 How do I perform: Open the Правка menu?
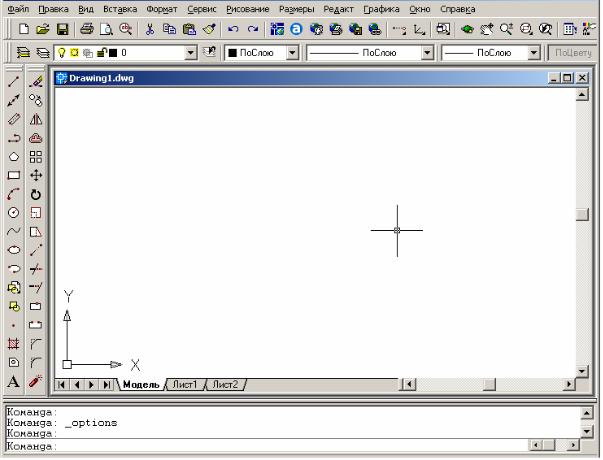(53, 9)
